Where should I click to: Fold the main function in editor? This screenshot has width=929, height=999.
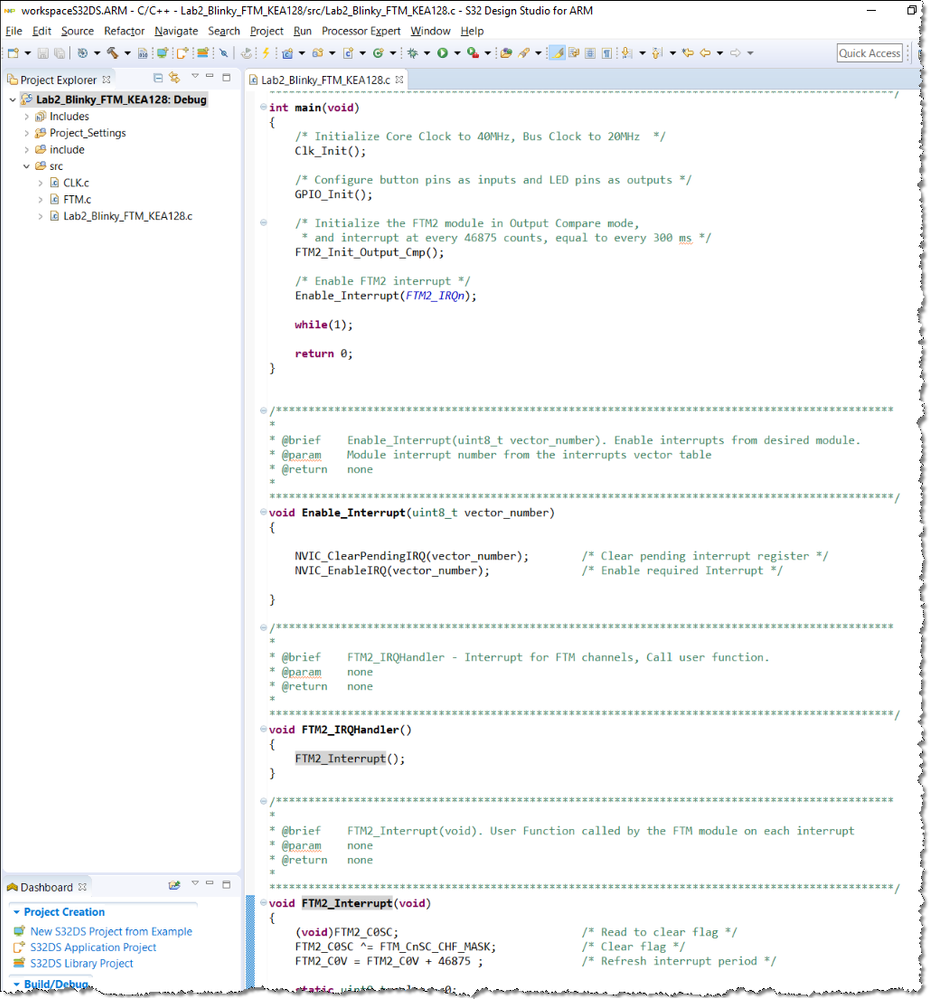[x=263, y=107]
